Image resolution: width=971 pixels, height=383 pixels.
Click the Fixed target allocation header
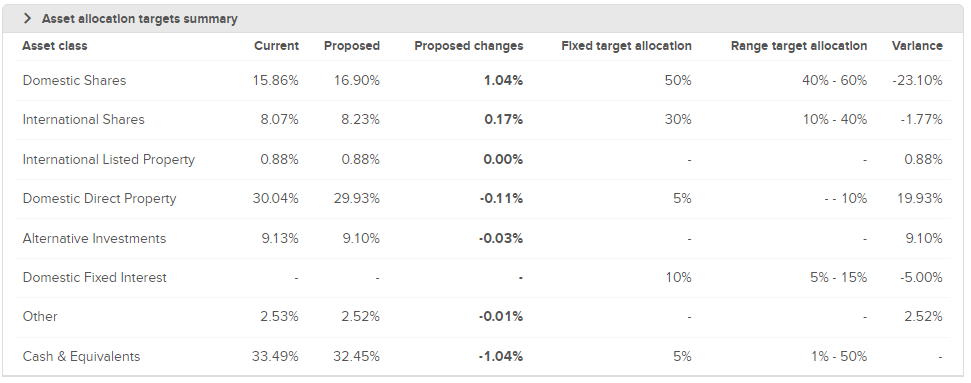tap(627, 46)
